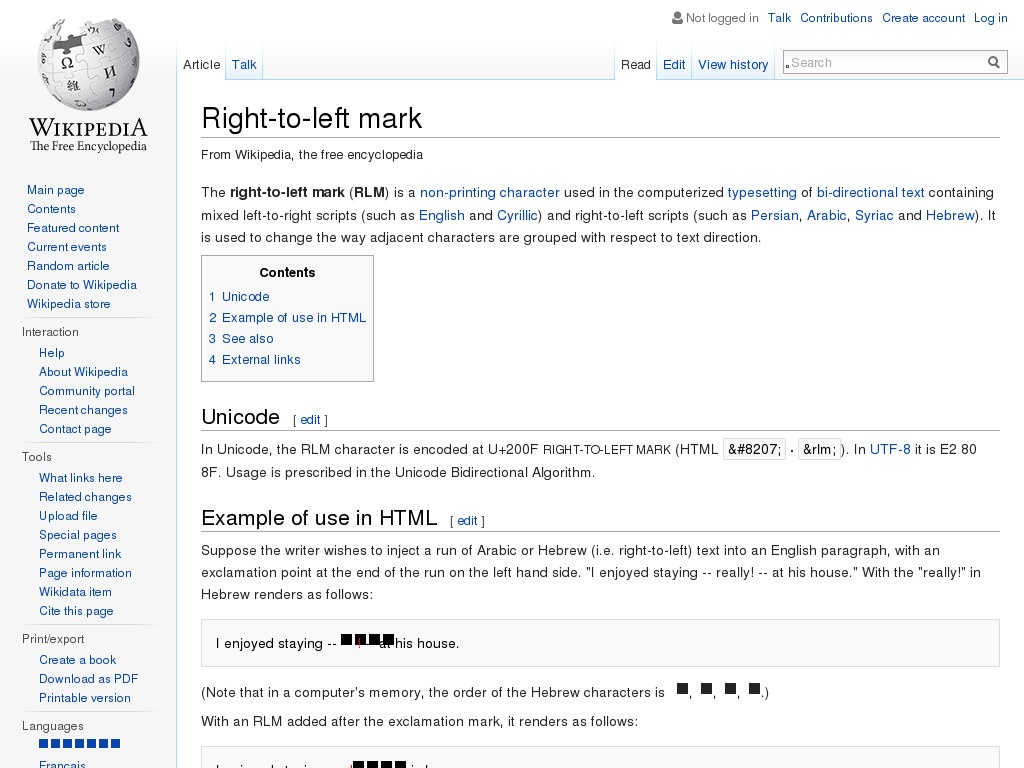This screenshot has width=1024, height=768.
Task: Load a Random article
Action: pos(68,266)
